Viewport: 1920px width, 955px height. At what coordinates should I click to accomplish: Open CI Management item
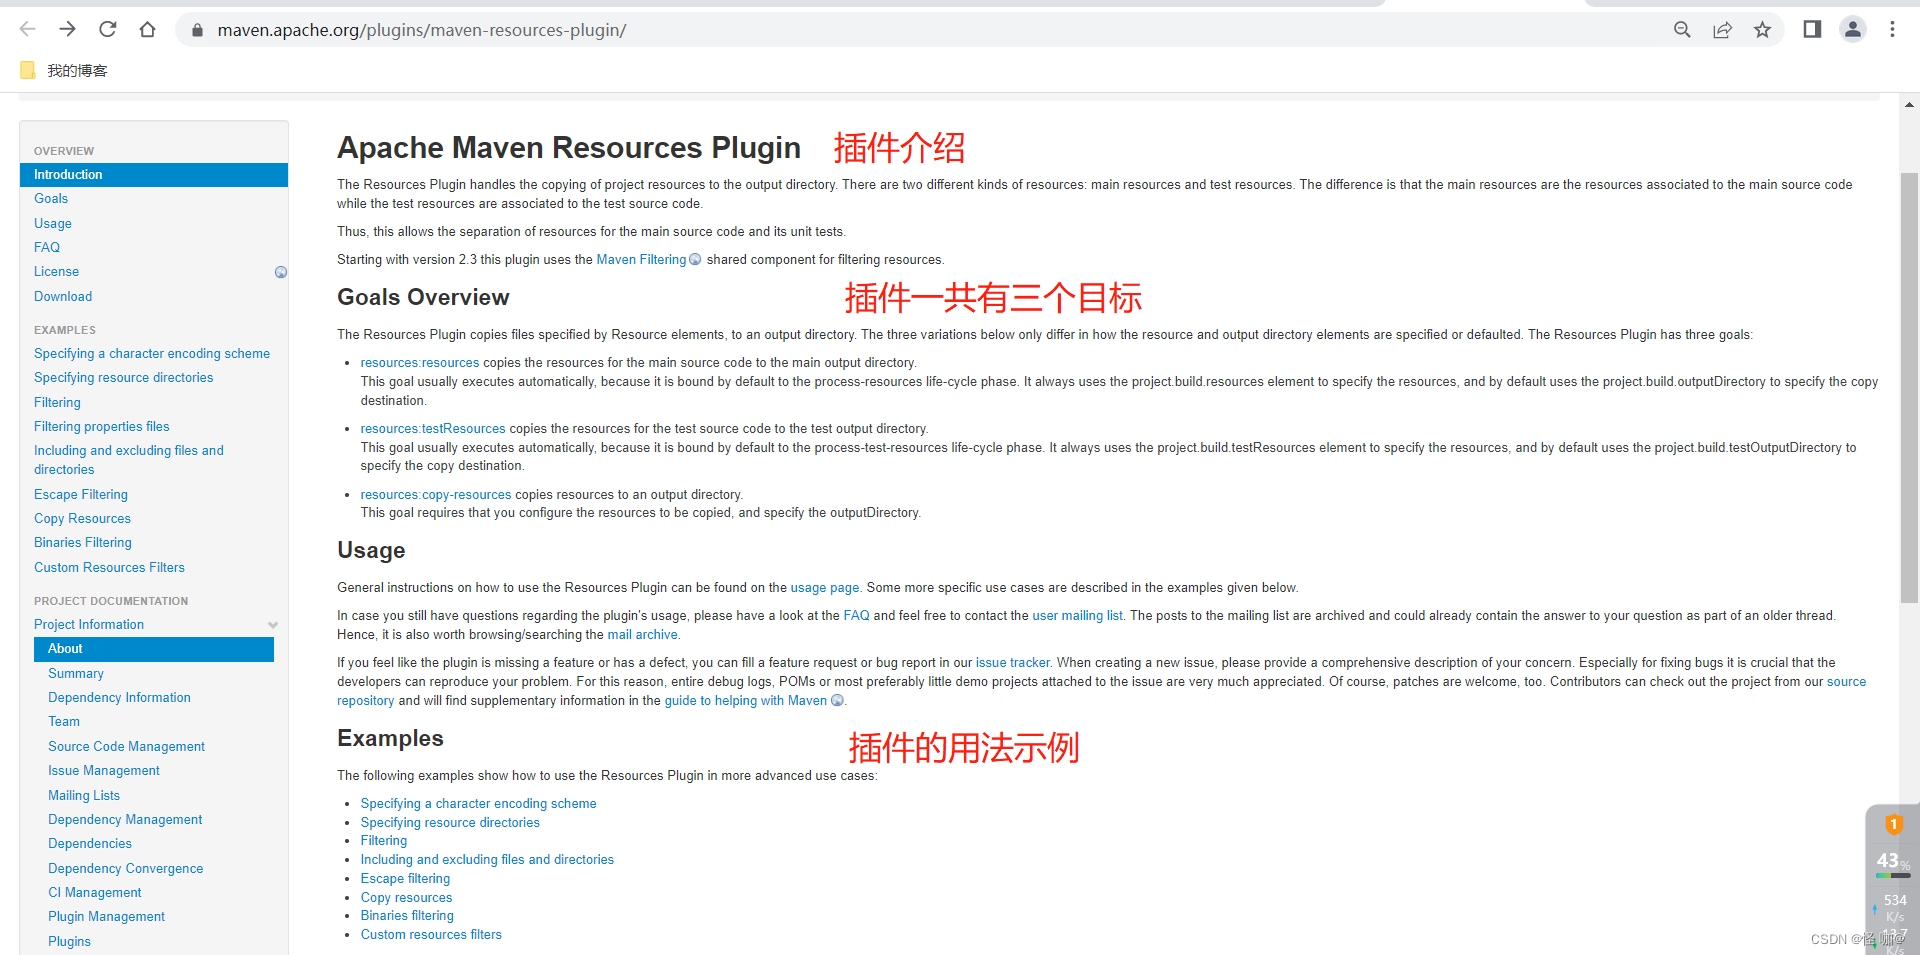pos(95,893)
